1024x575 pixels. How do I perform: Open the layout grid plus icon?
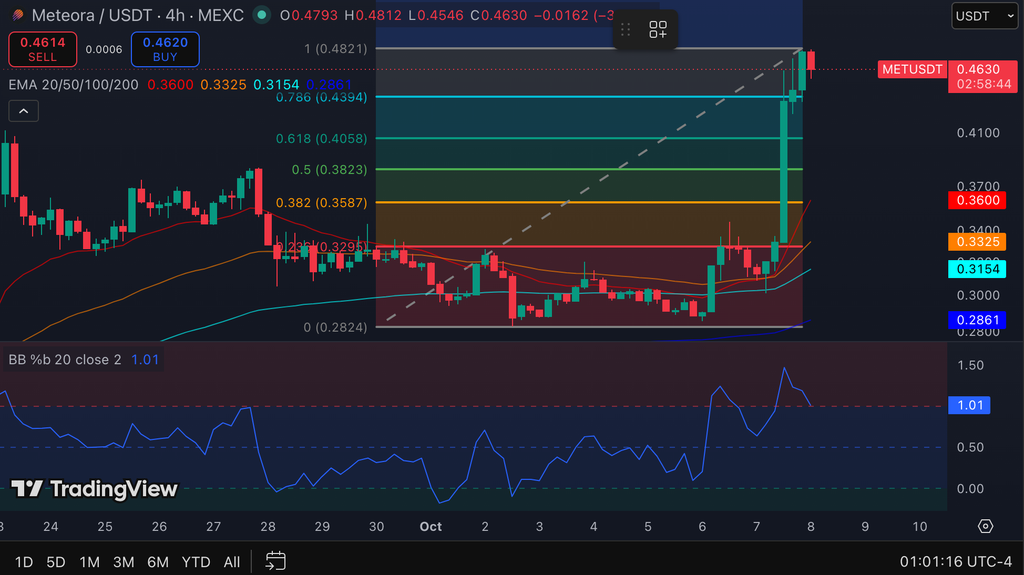658,29
